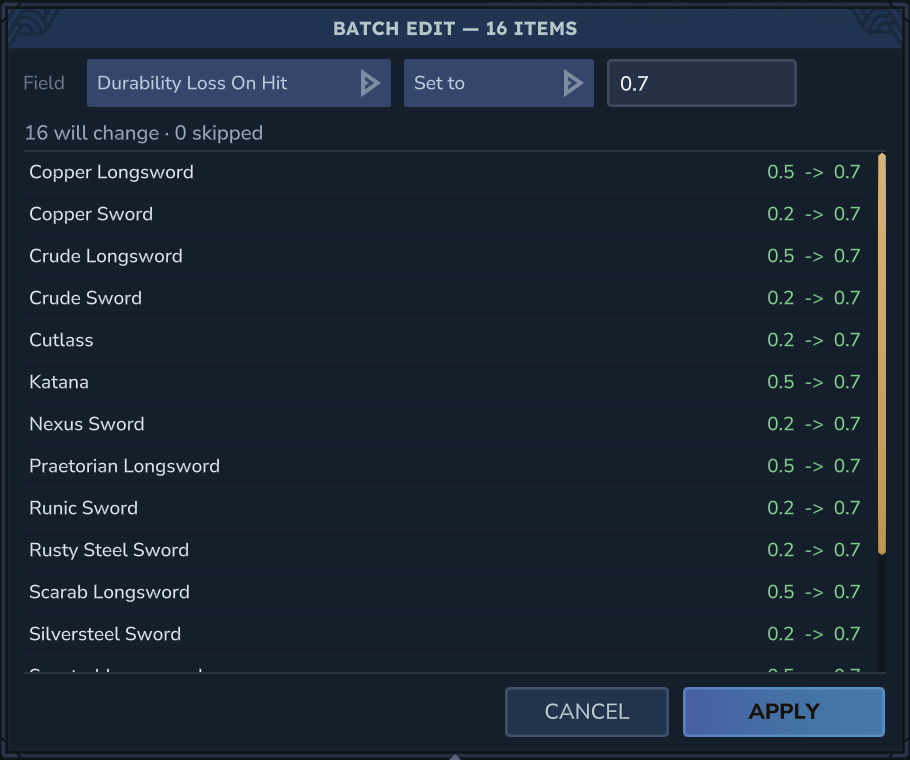Choose the Katana item in the list
910x760 pixels.
(447, 382)
